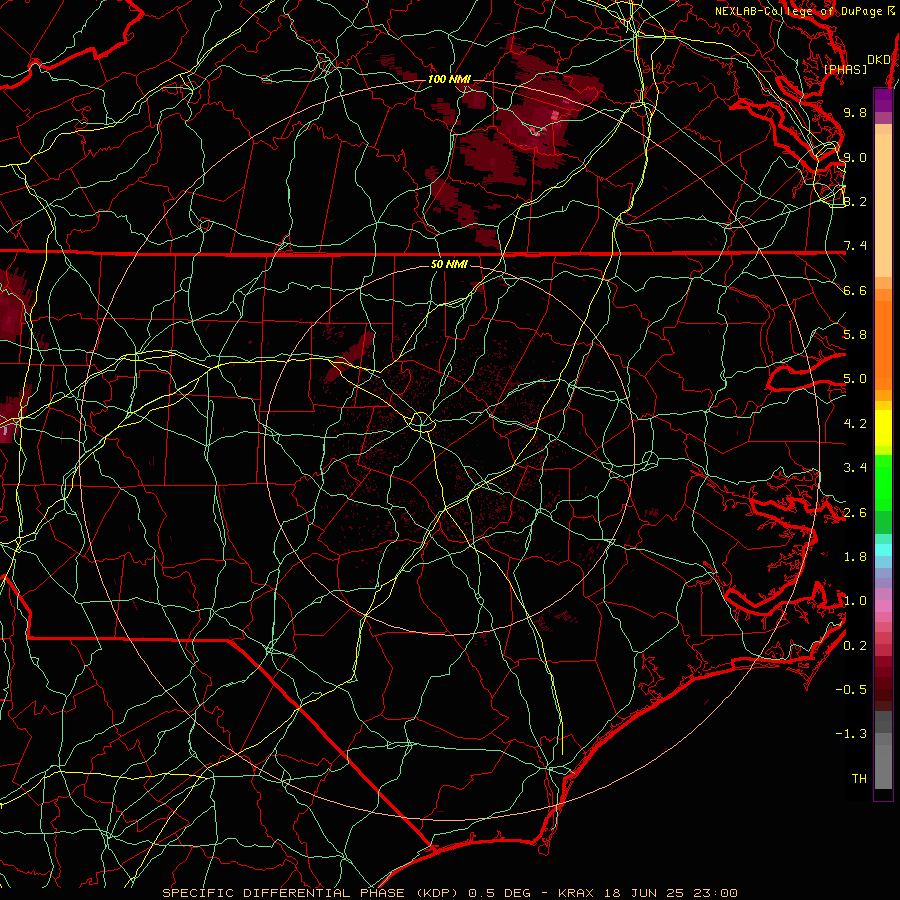900x900 pixels.
Task: Click the 0.2 colorbar value
Action: point(855,645)
